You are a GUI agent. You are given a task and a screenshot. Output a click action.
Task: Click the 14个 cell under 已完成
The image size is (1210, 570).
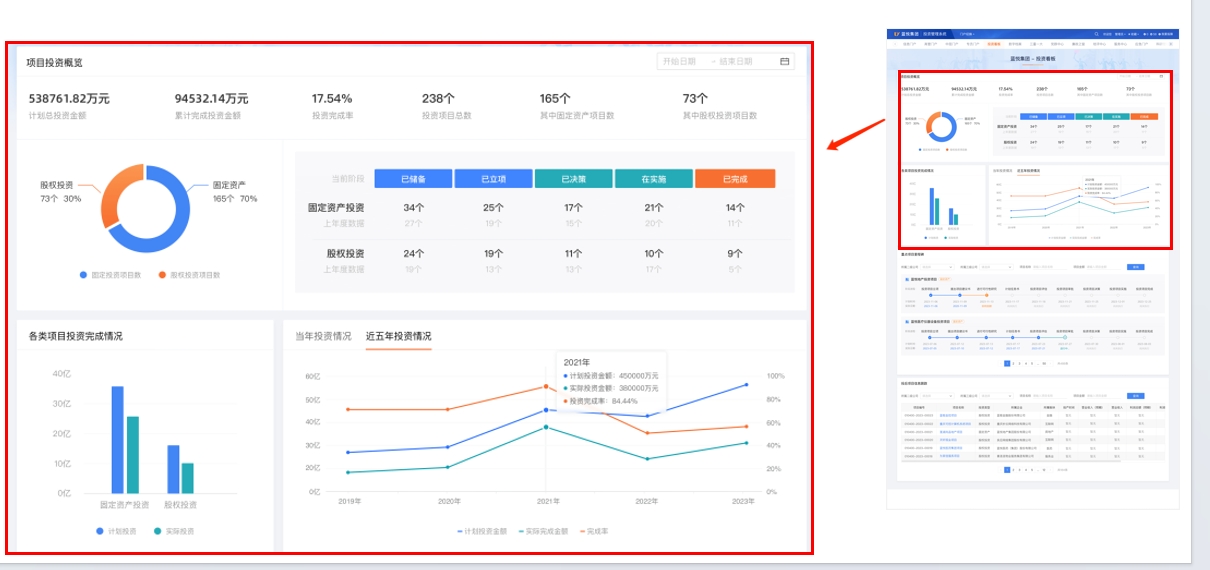point(735,208)
